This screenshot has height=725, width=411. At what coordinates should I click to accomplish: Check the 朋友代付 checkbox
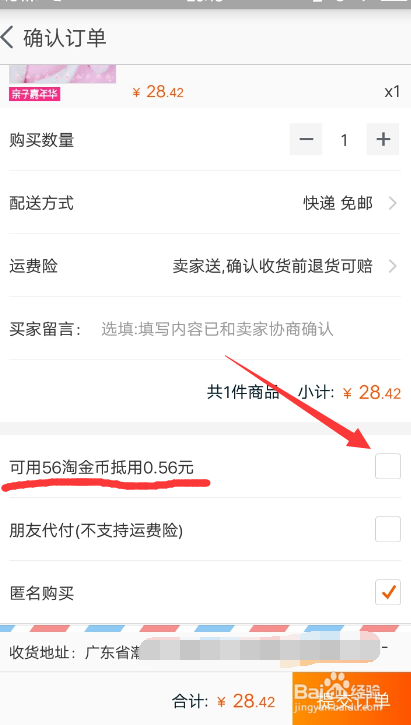pyautogui.click(x=388, y=529)
